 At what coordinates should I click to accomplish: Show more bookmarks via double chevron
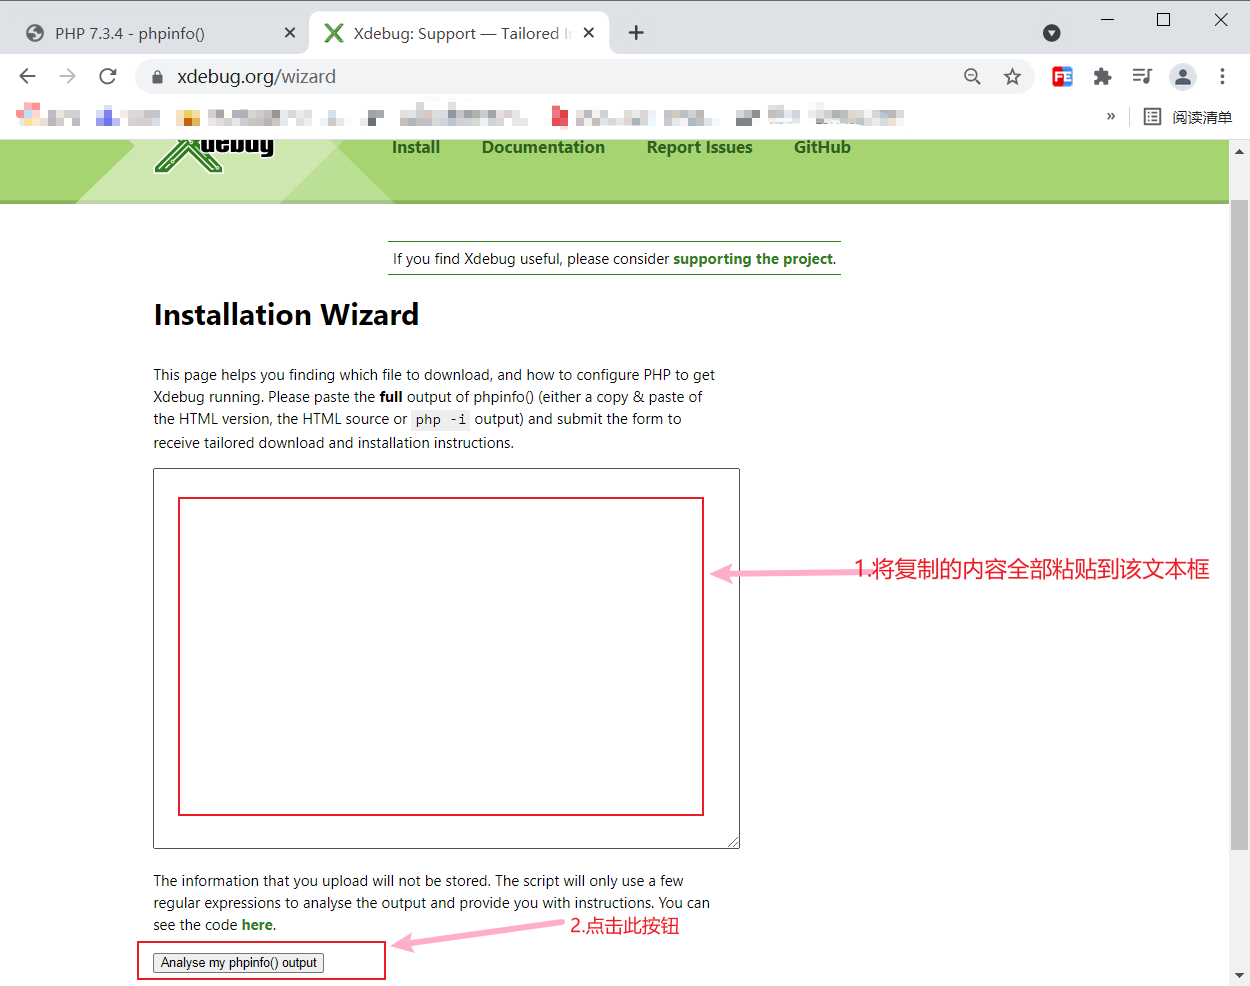tap(1111, 116)
